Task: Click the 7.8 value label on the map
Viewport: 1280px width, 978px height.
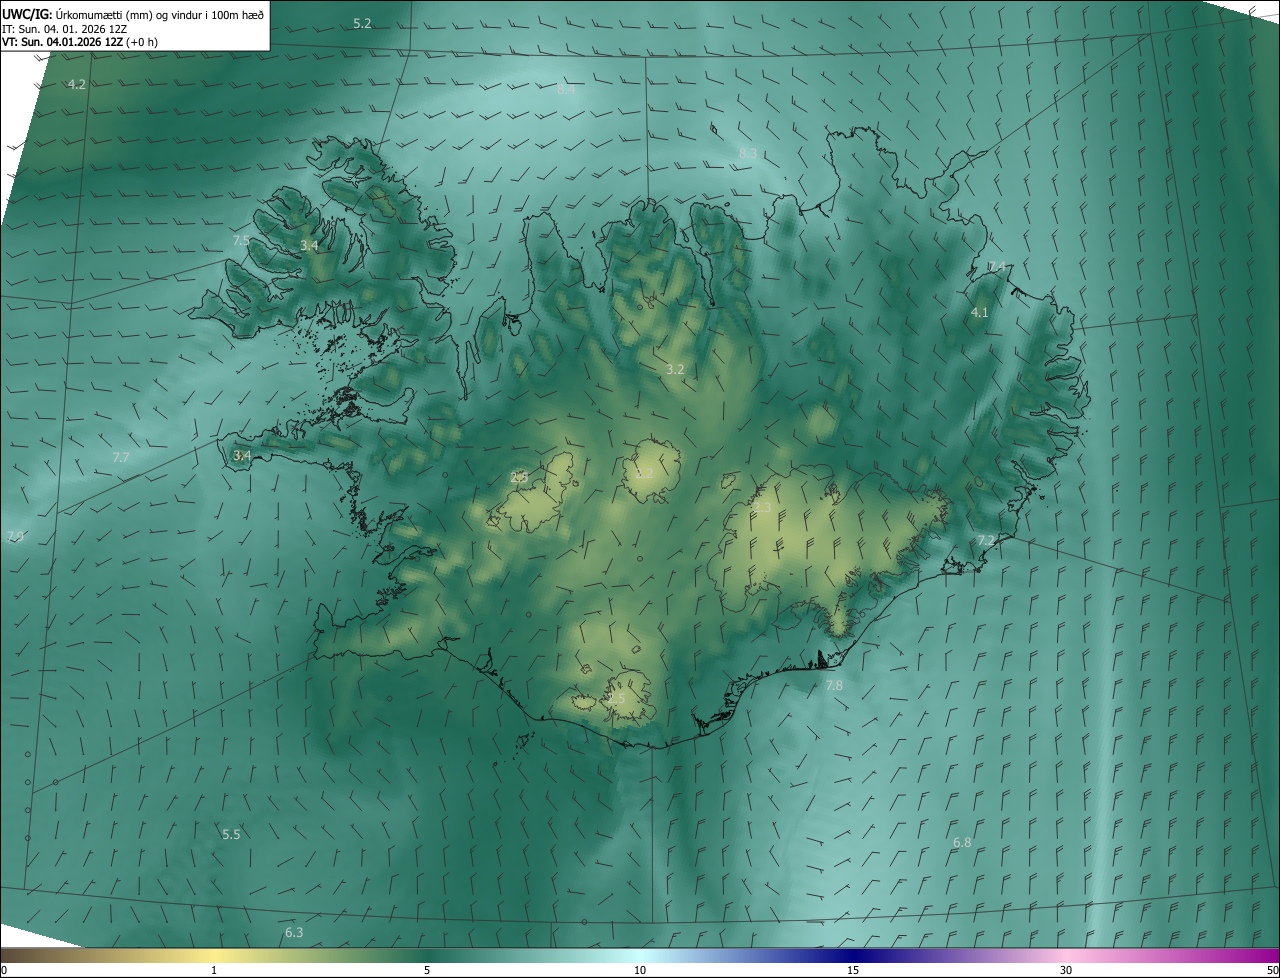Action: pos(834,686)
